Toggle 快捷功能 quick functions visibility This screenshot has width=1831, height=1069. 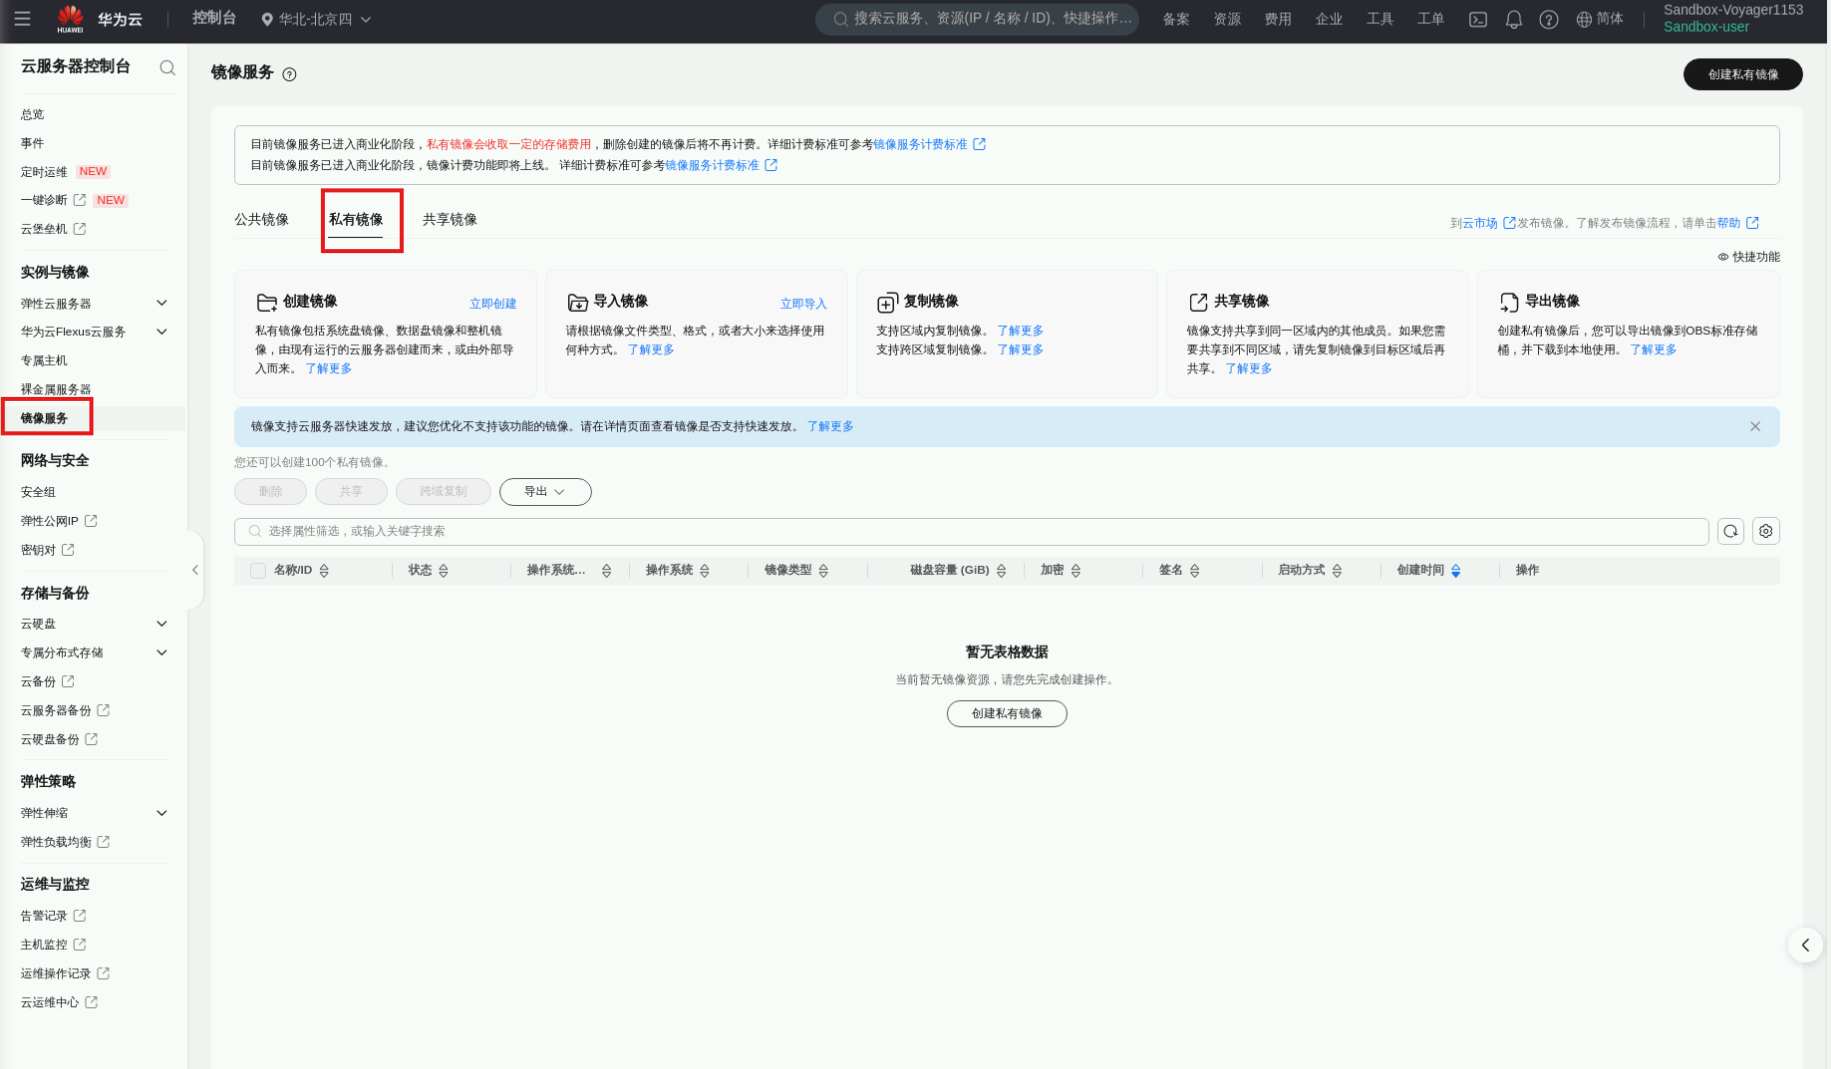[1748, 257]
